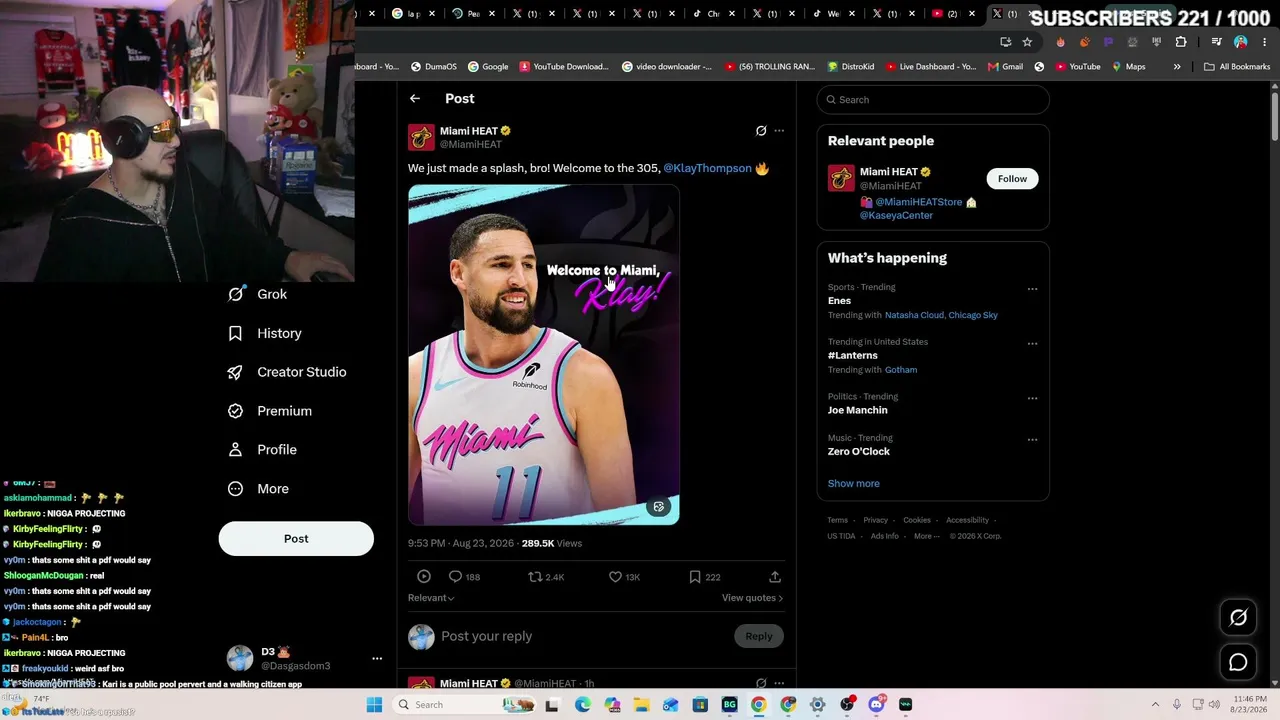Open History in the sidebar
This screenshot has width=1280, height=720.
[x=264, y=333]
